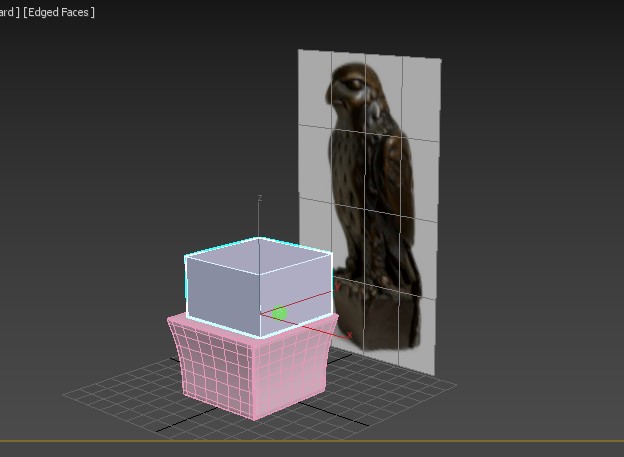Select the falcon reference image plane
624x457 pixels.
pos(420,330)
